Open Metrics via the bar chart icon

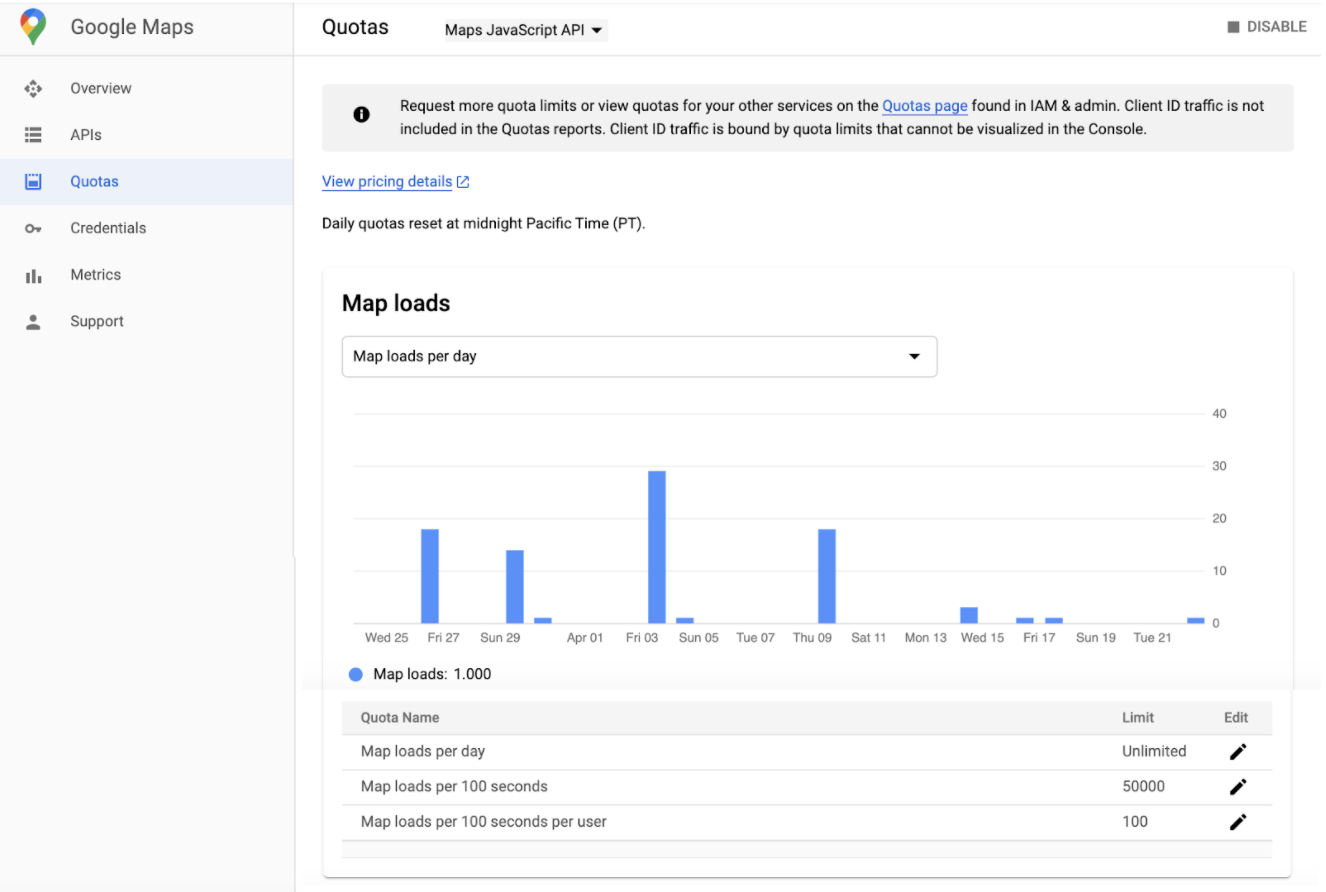click(x=33, y=274)
